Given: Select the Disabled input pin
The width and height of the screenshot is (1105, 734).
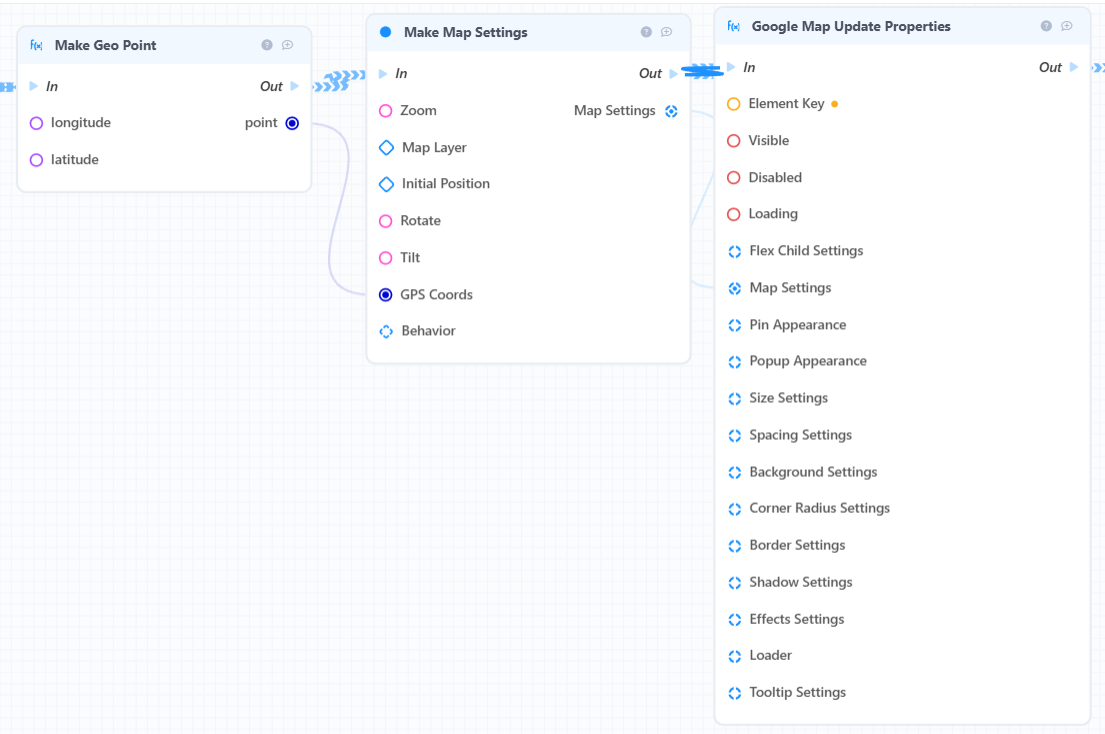Looking at the screenshot, I should [x=734, y=178].
